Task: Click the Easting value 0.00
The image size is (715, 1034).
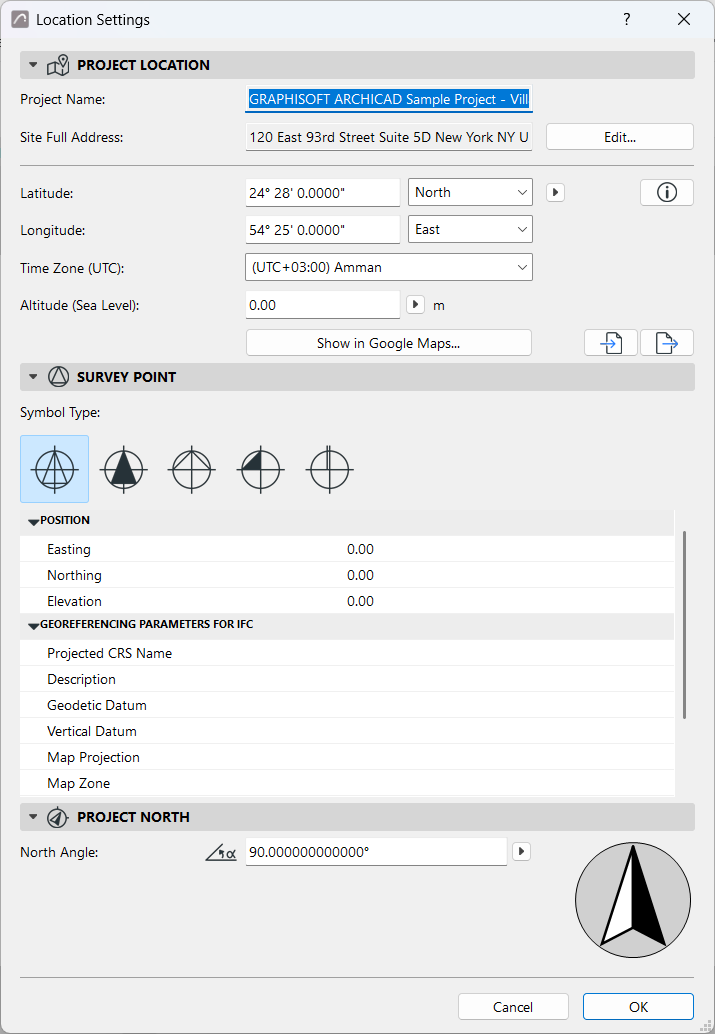Action: click(x=360, y=549)
